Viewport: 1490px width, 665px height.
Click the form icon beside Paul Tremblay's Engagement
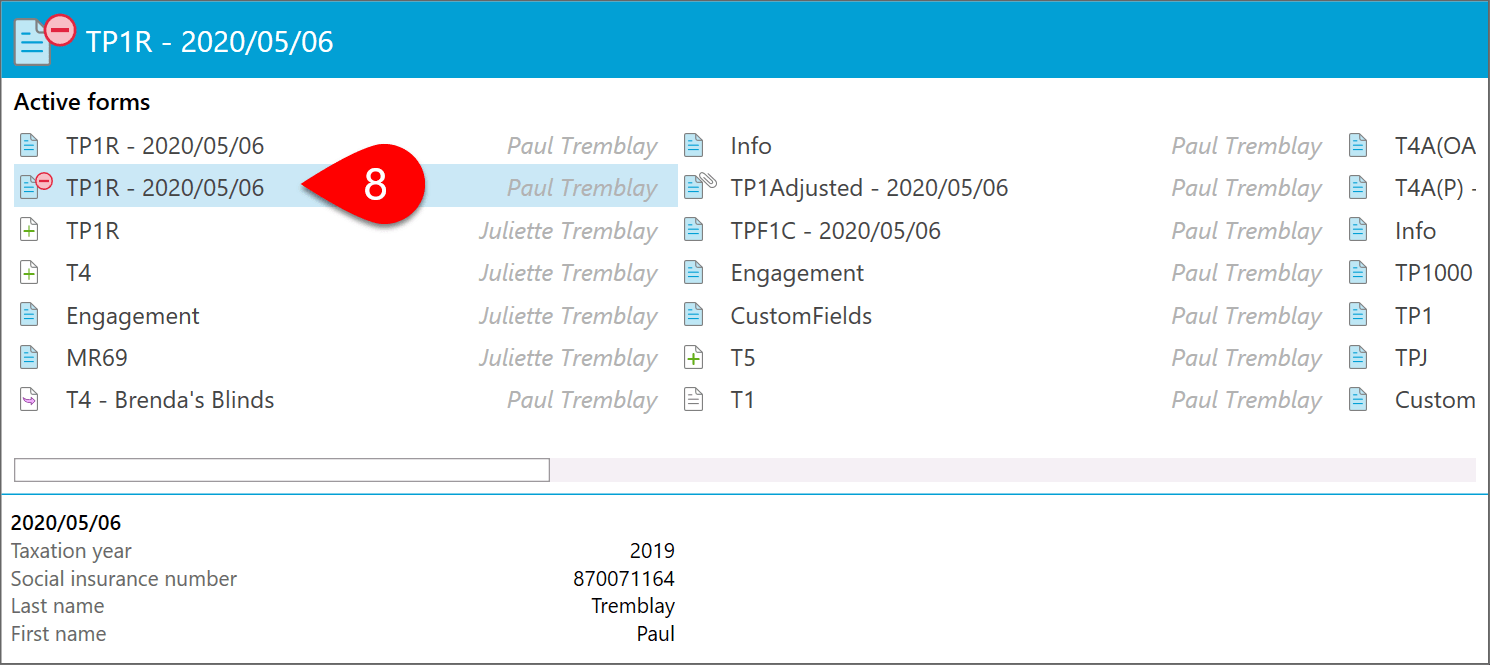point(693,272)
